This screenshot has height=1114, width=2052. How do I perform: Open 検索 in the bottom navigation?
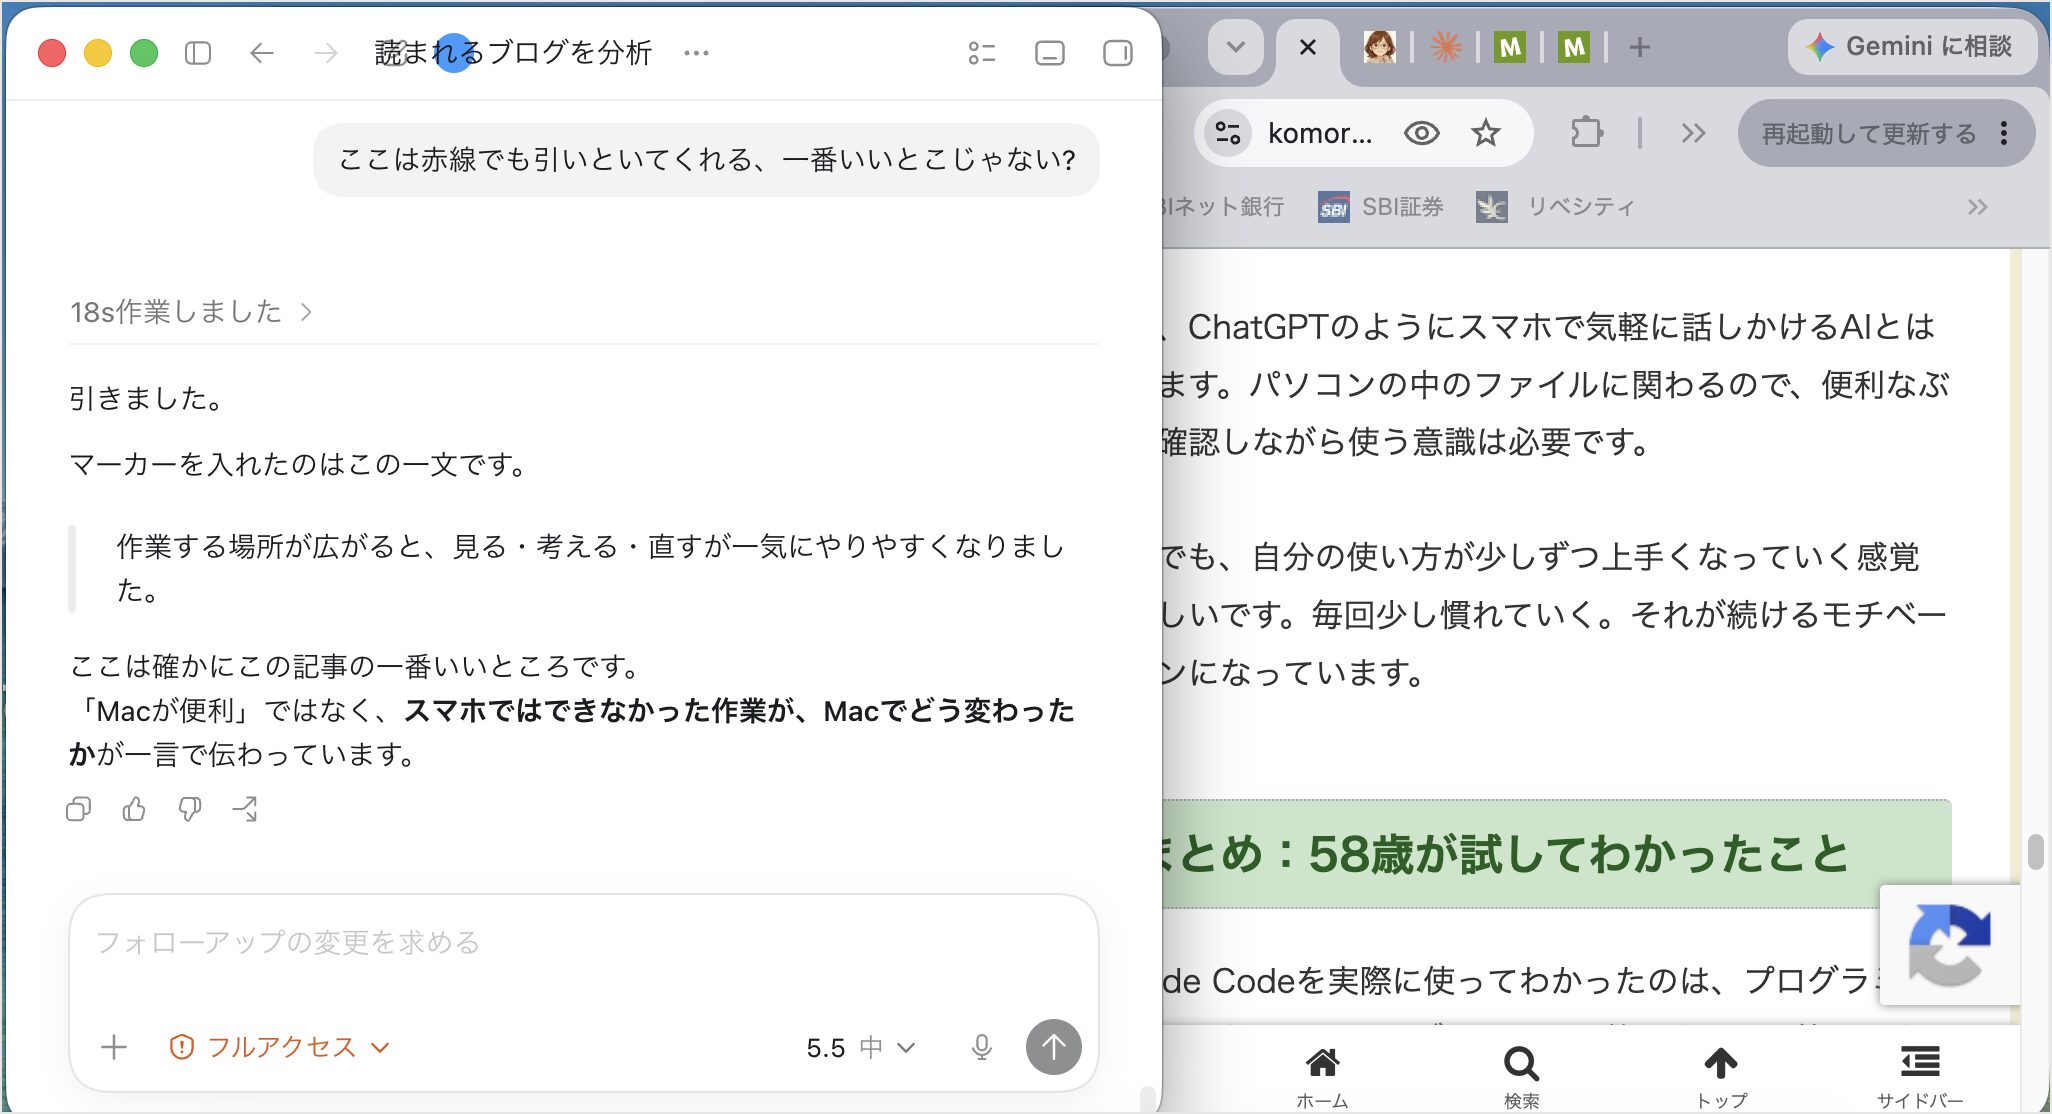tap(1521, 1077)
